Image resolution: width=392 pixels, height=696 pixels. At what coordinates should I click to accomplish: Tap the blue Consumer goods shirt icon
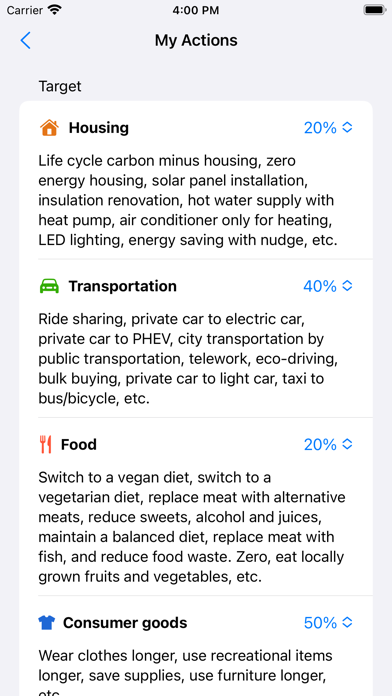[47, 623]
